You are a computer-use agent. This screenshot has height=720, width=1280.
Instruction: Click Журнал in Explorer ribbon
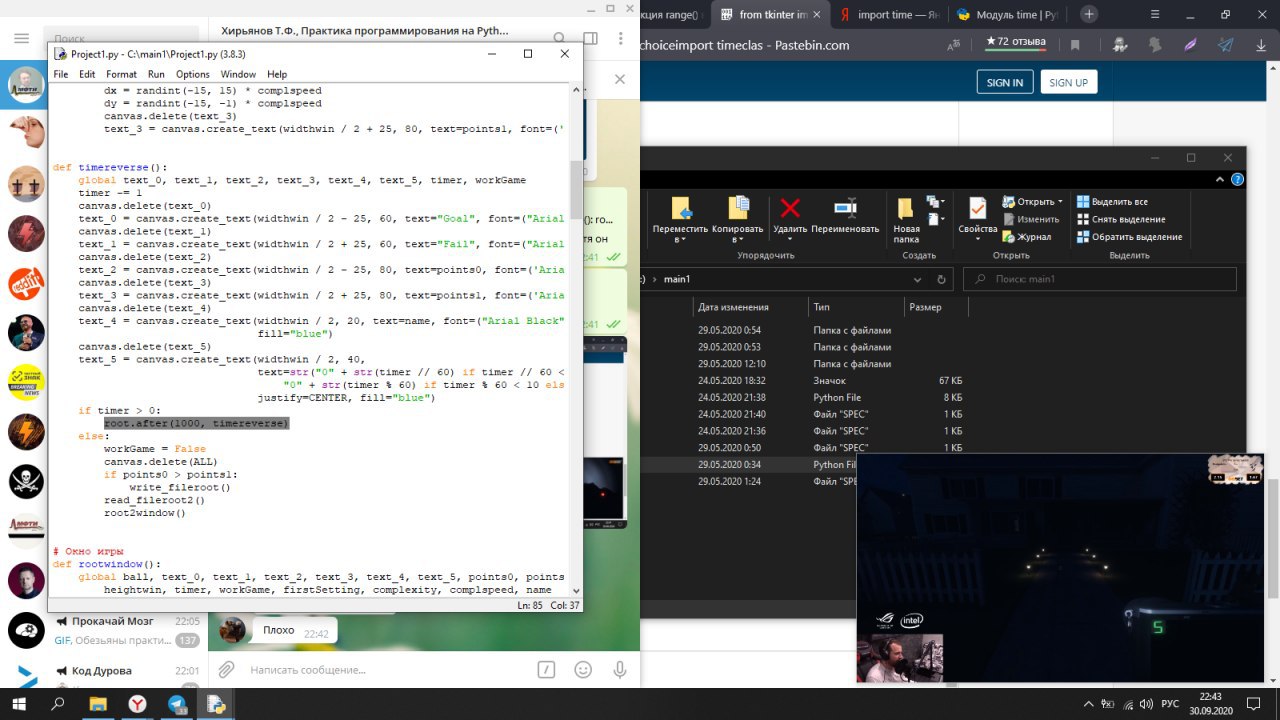coord(1027,237)
